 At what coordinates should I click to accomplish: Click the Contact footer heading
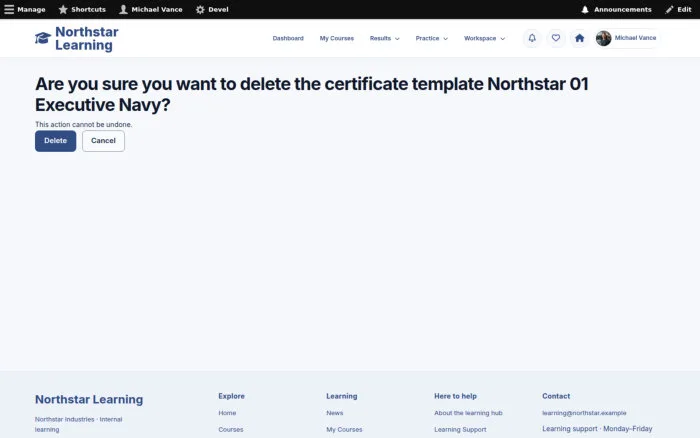coord(556,396)
